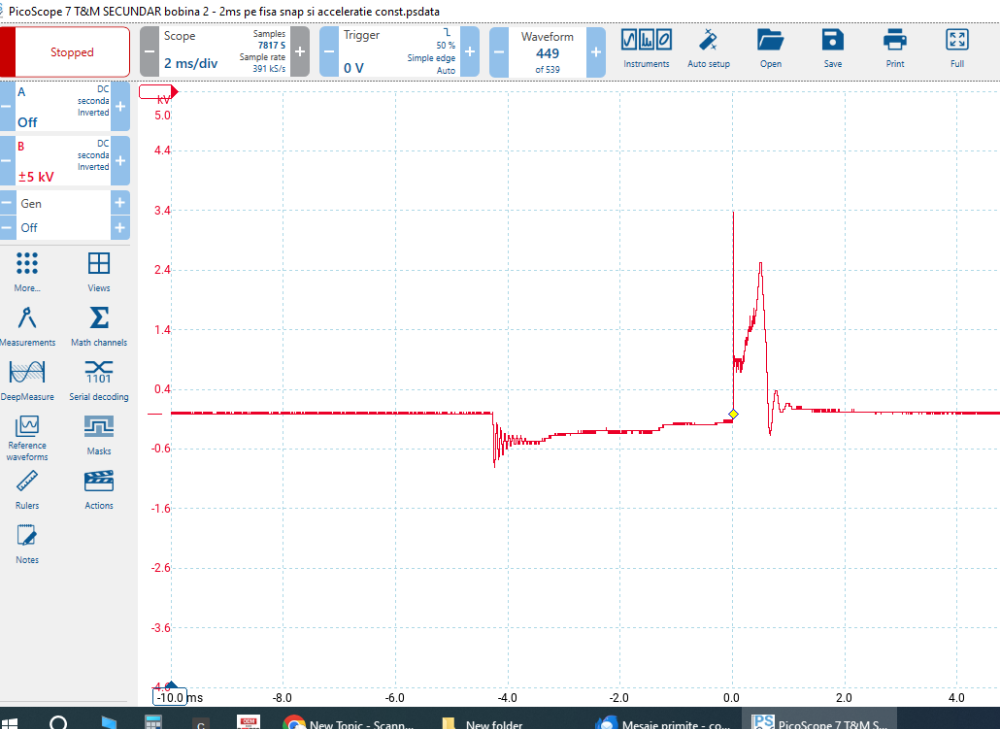The image size is (1000, 729).
Task: Open the Views panel
Action: pyautogui.click(x=98, y=270)
